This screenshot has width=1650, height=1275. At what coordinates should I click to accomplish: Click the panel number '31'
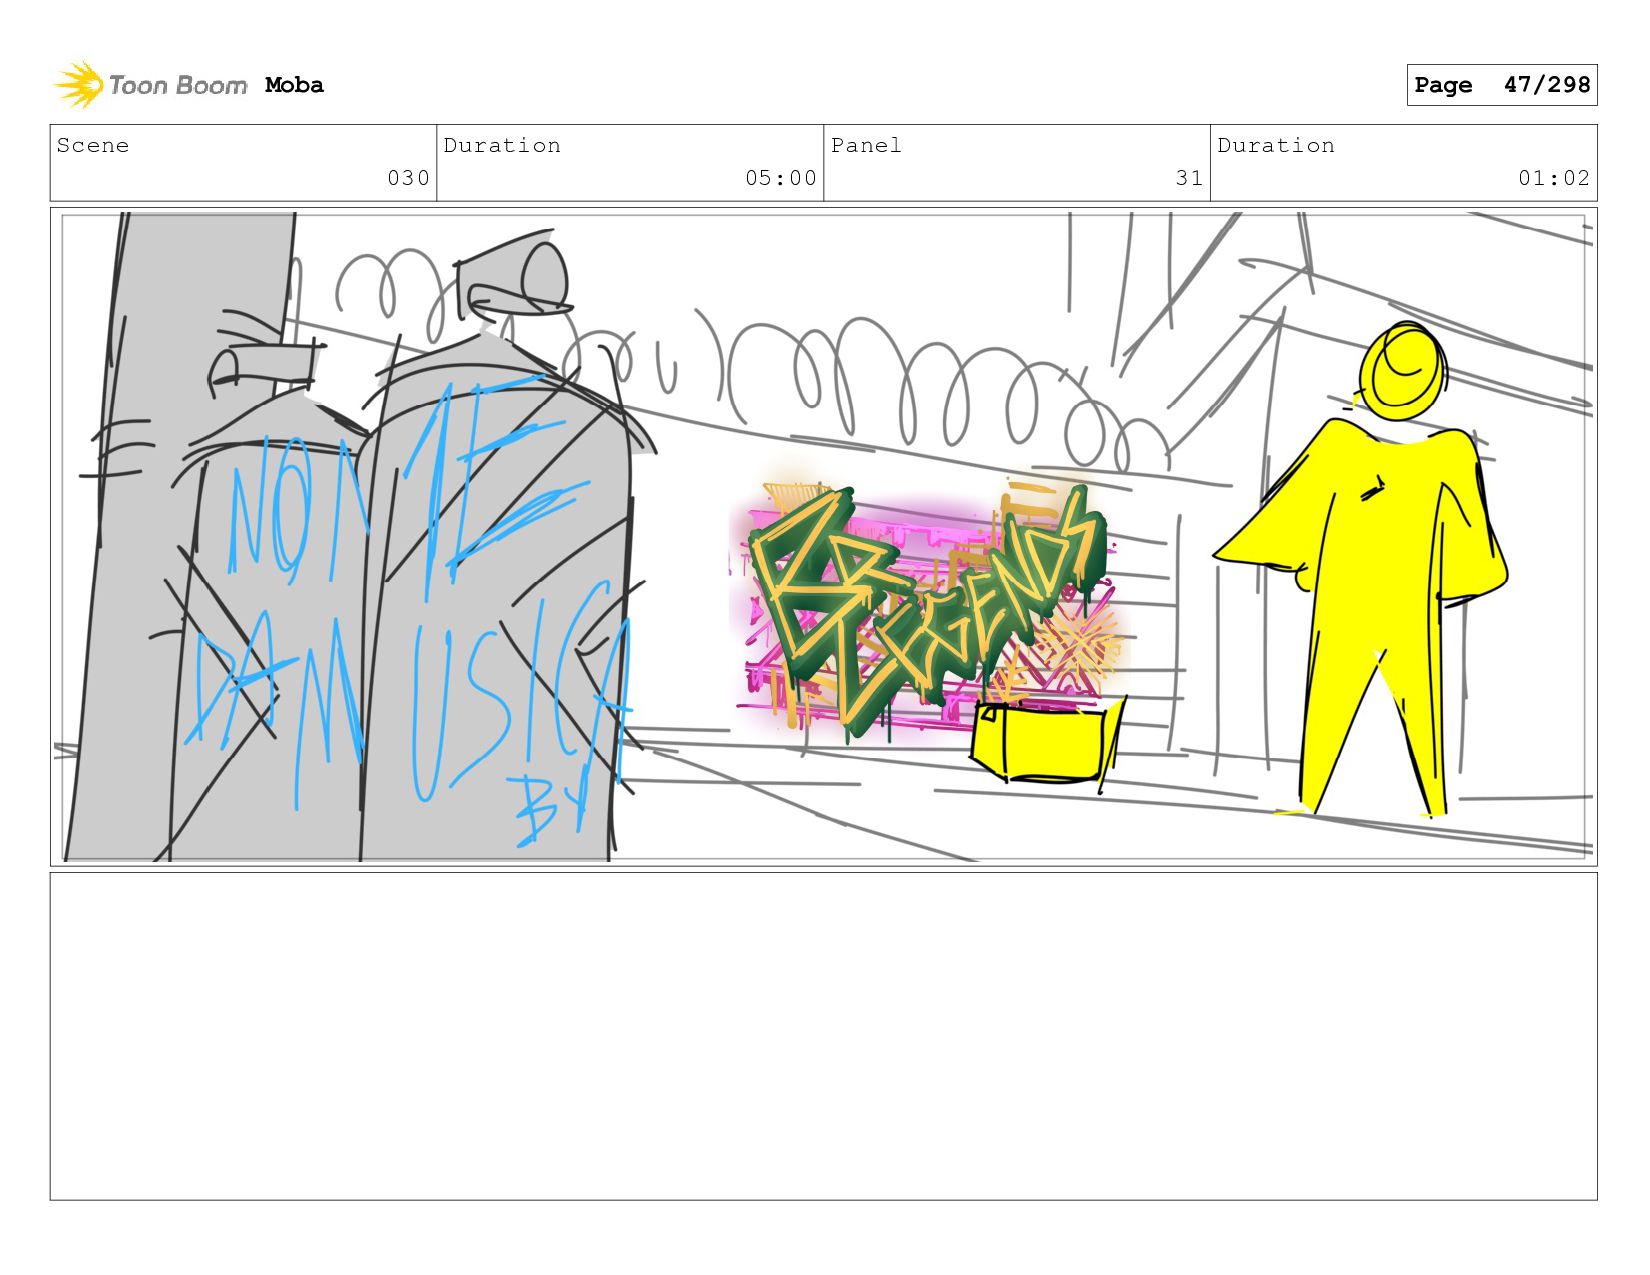click(1189, 178)
